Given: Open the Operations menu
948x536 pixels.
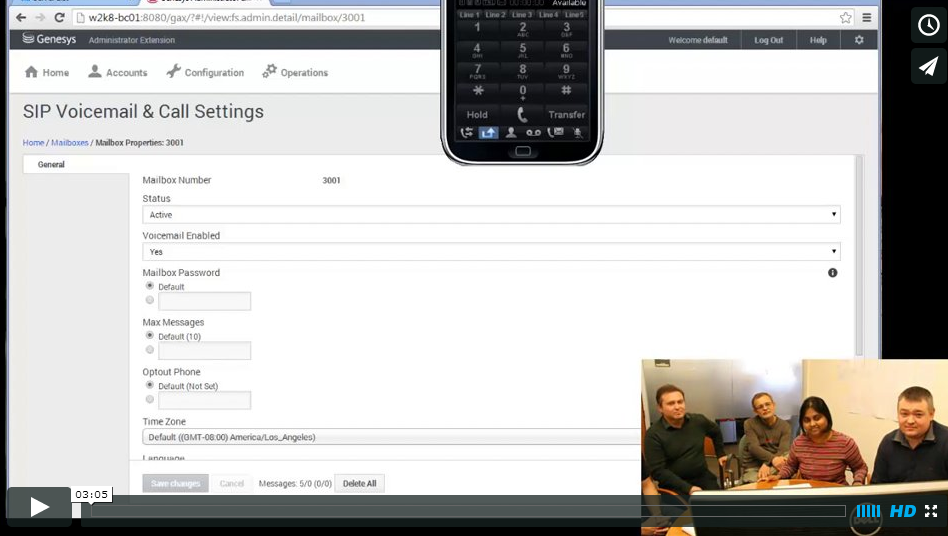Looking at the screenshot, I should pyautogui.click(x=295, y=72).
